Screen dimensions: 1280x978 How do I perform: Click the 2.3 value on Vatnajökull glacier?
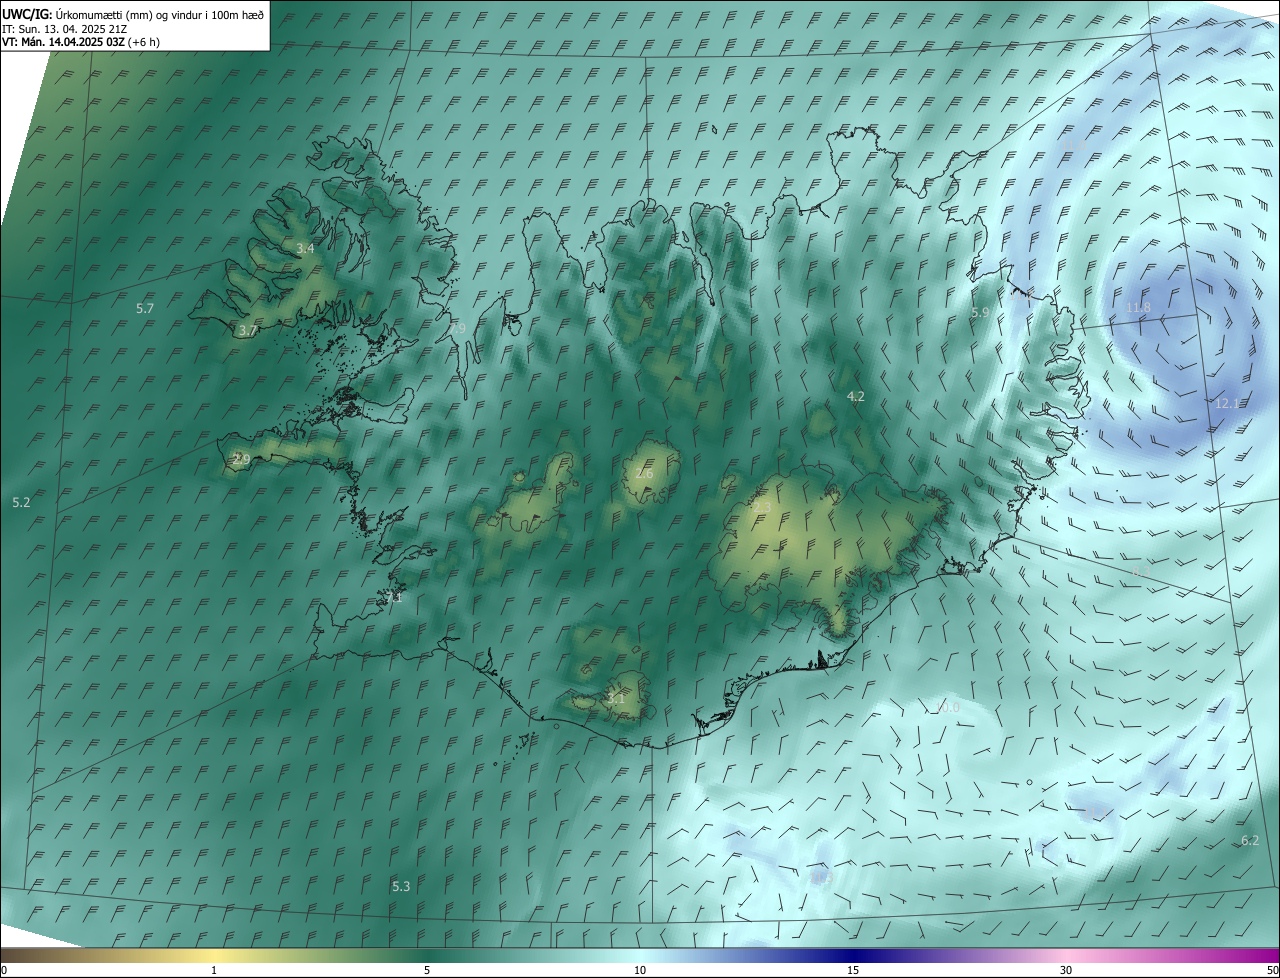coord(761,508)
